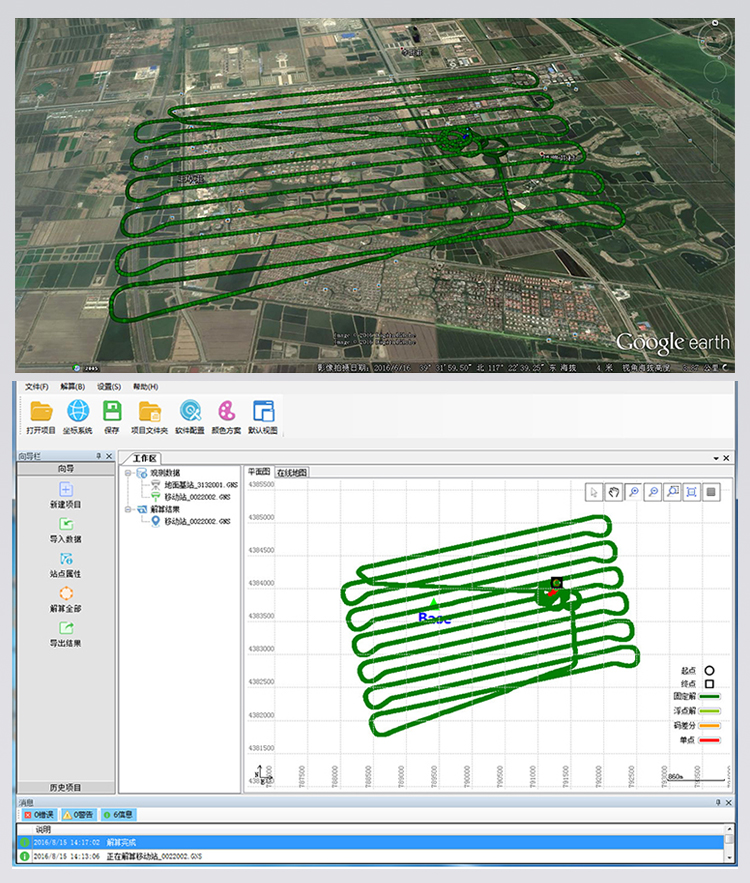Select the hand pan tool on map
This screenshot has width=750, height=883.
[614, 492]
